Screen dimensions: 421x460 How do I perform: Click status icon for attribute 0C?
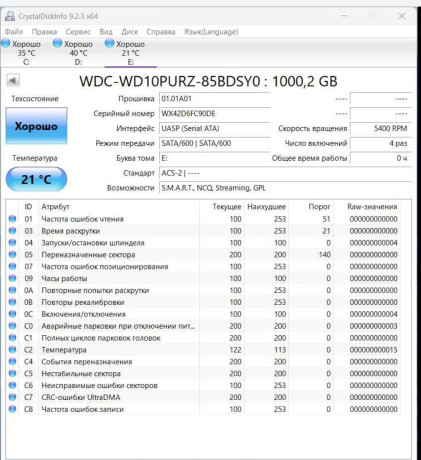[12, 314]
